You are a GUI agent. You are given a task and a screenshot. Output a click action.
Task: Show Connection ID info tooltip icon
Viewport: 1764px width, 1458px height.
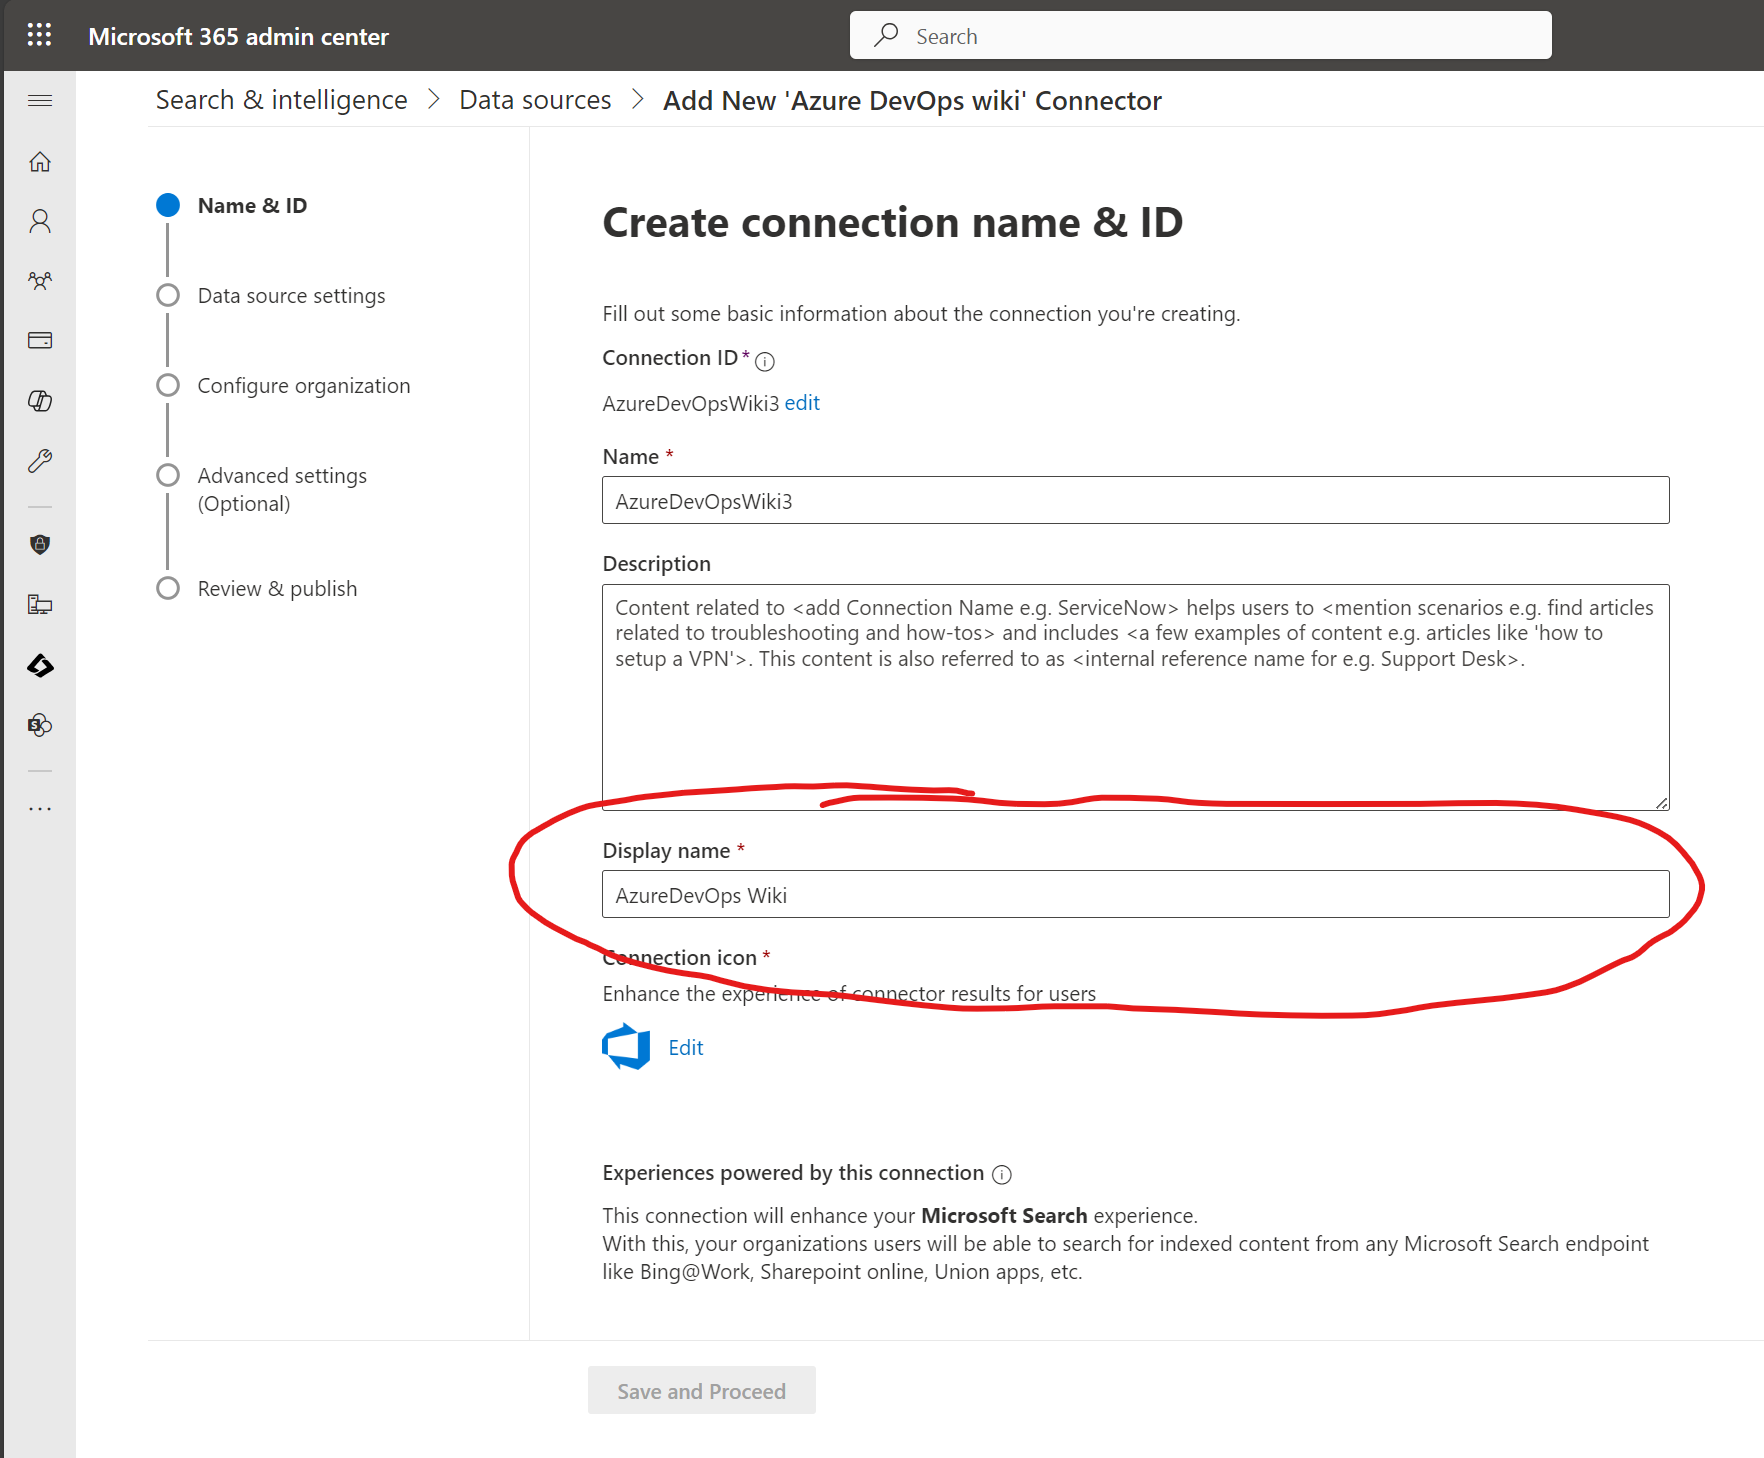tap(765, 361)
